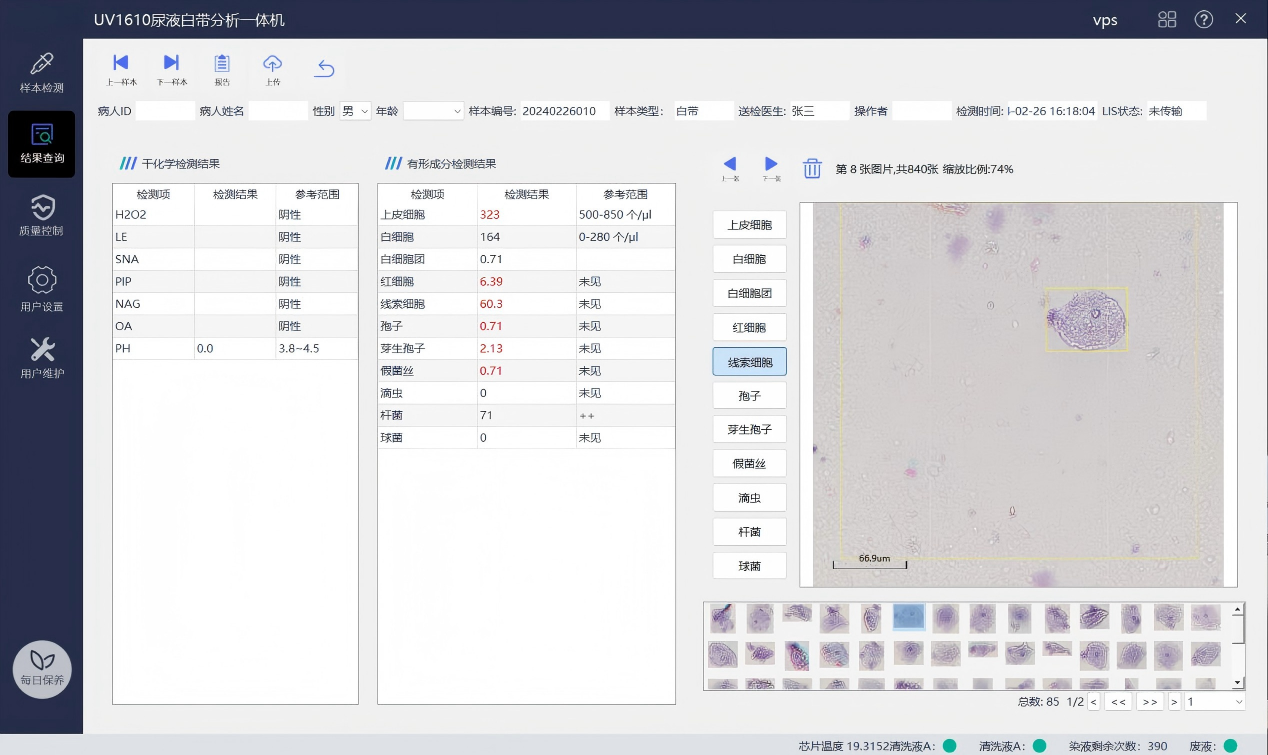The width and height of the screenshot is (1268, 755).
Task: Delete current image with trash icon
Action: point(812,168)
